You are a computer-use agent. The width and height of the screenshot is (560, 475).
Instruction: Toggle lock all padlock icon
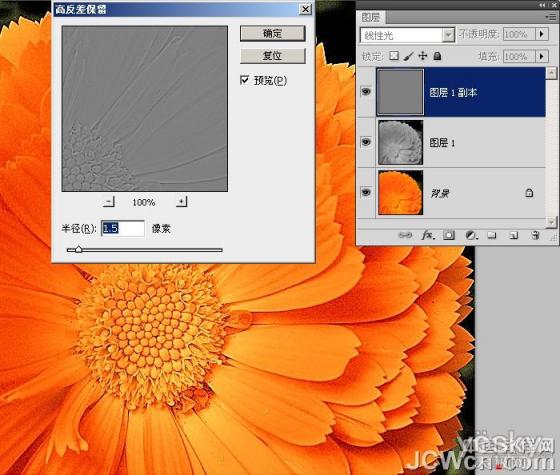tap(437, 56)
